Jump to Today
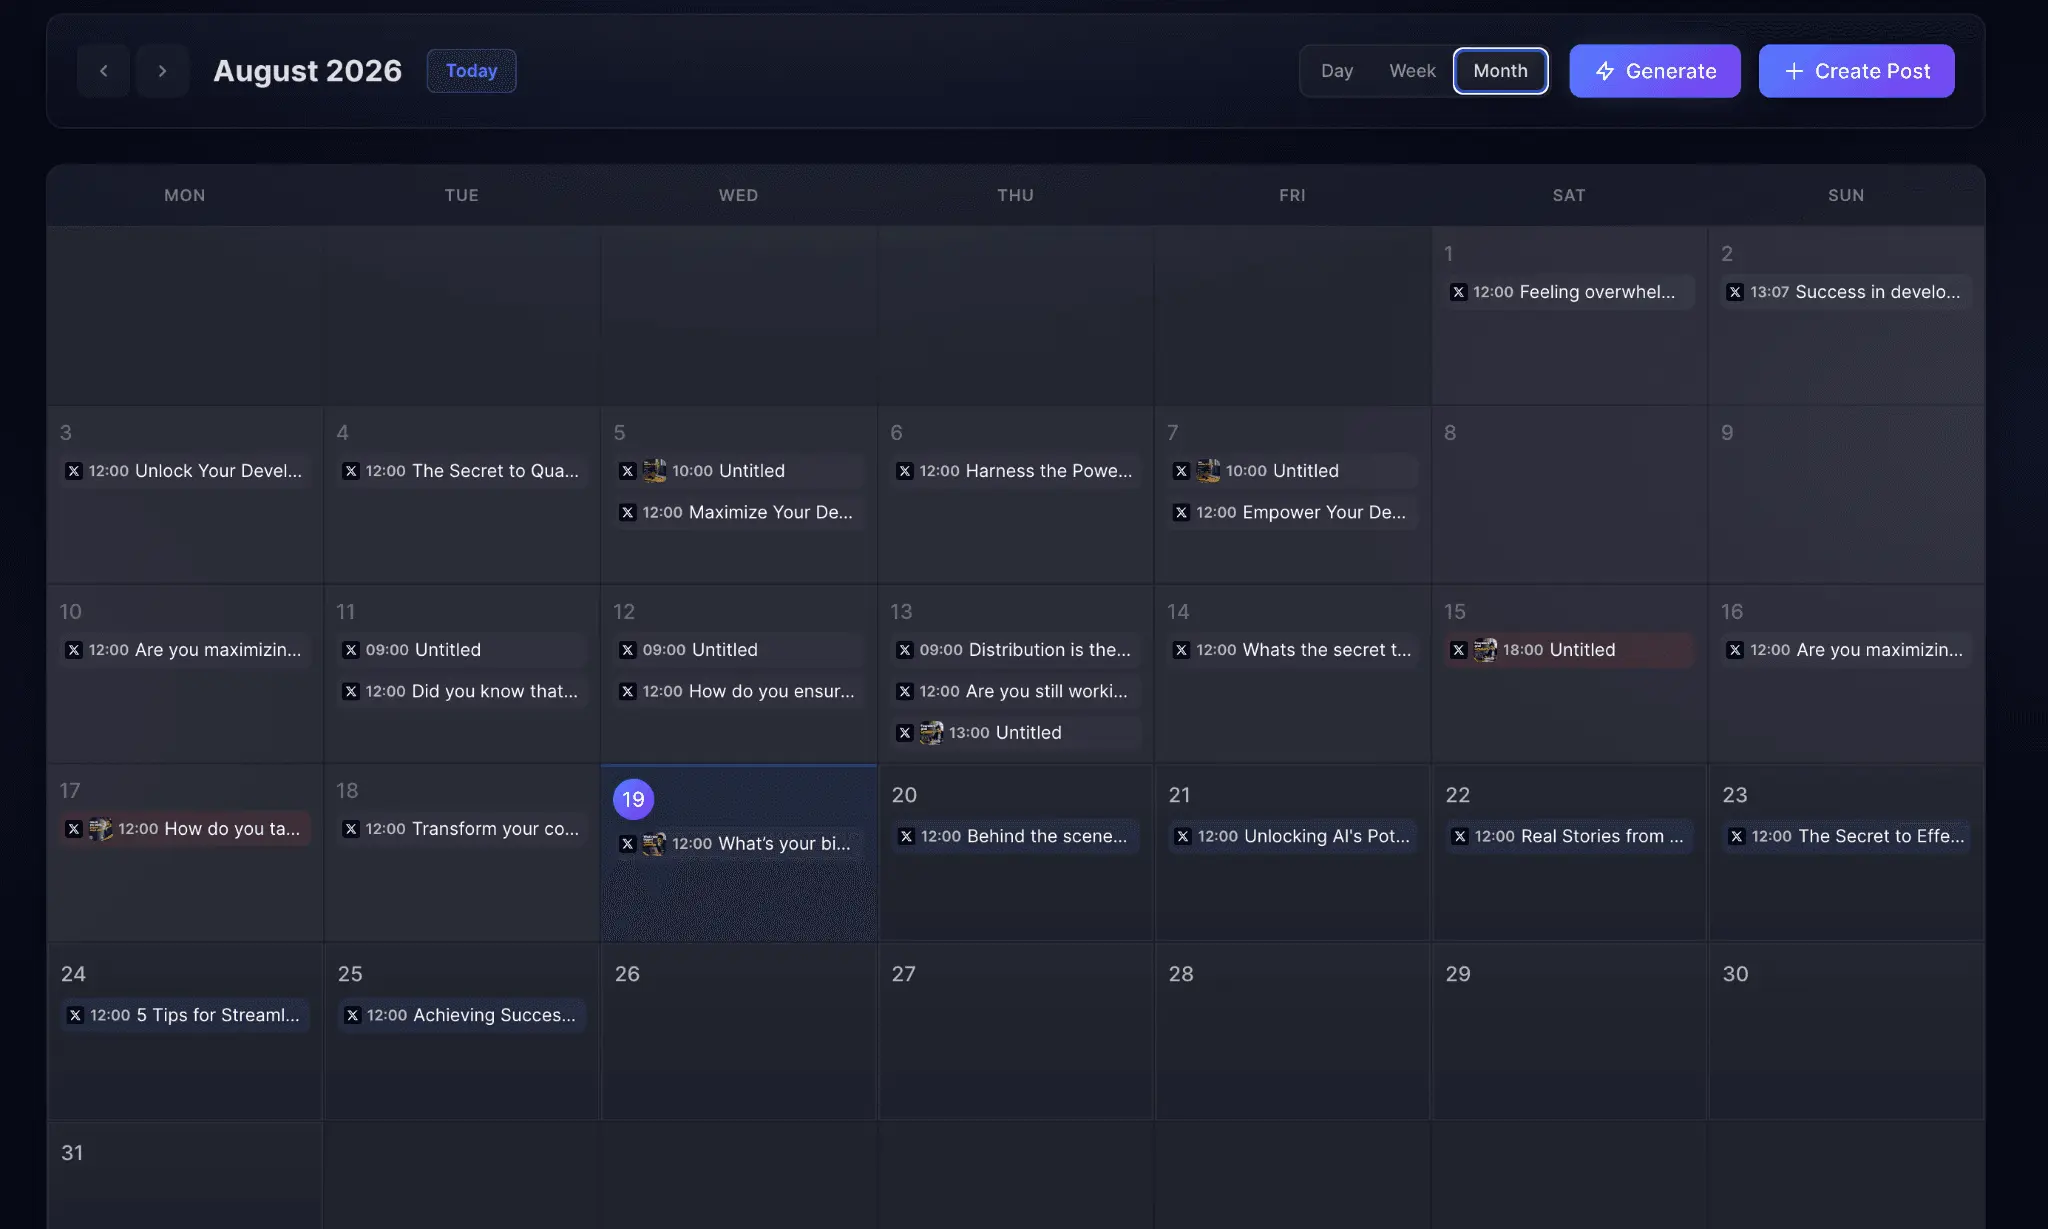This screenshot has height=1229, width=2048. point(471,71)
